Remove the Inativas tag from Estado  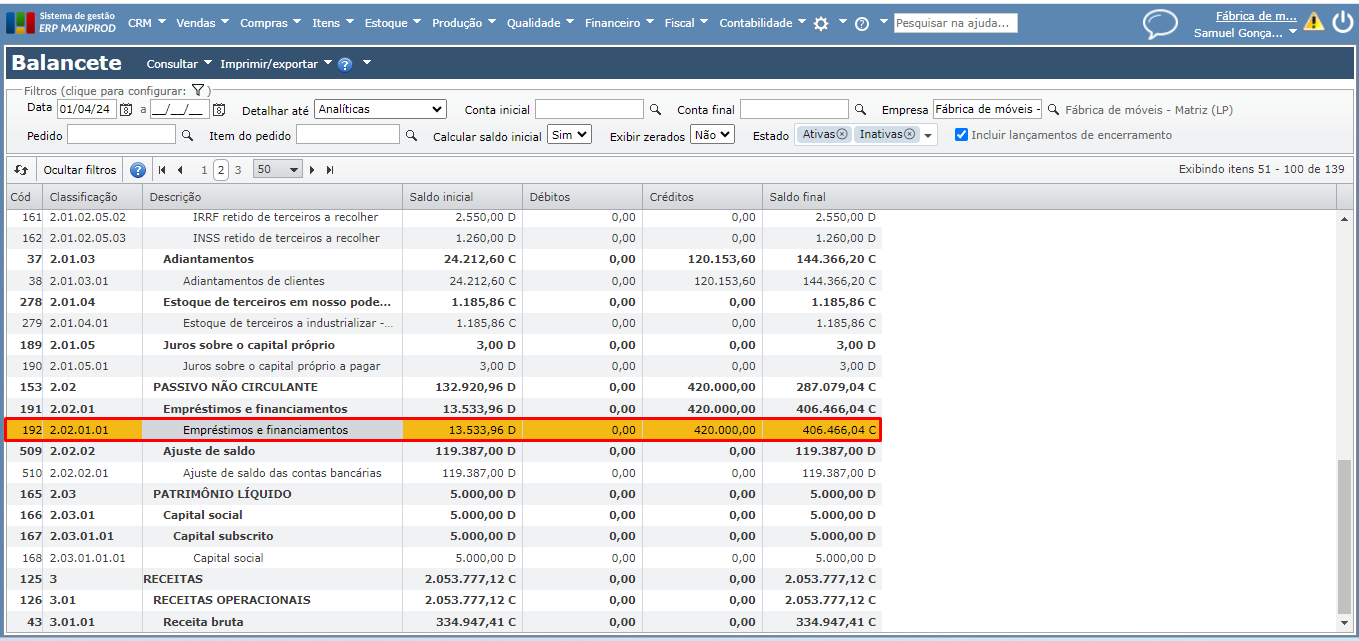click(909, 135)
